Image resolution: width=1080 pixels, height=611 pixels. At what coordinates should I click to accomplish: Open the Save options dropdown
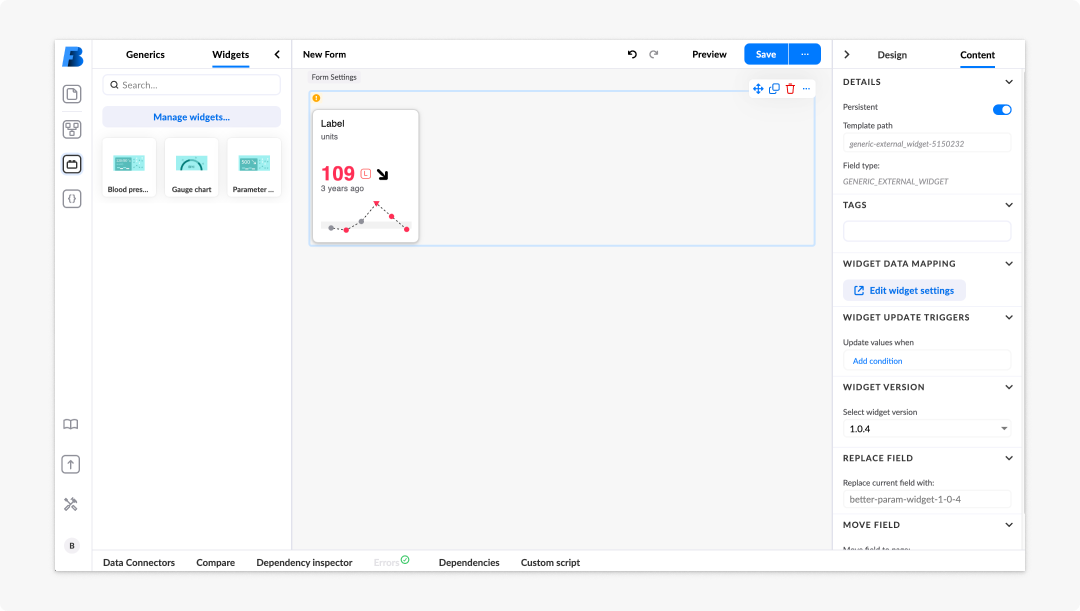(x=804, y=54)
